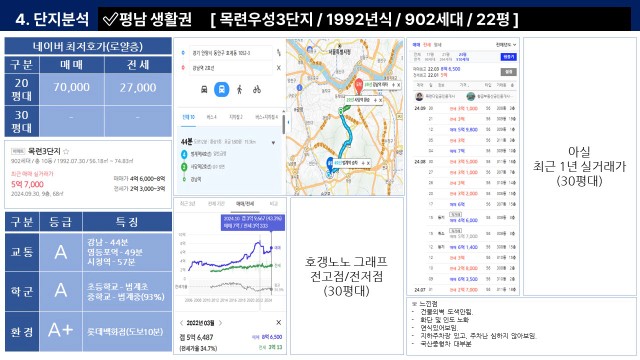Select the public transit mode icon
640x360 pixels.
(x=222, y=89)
